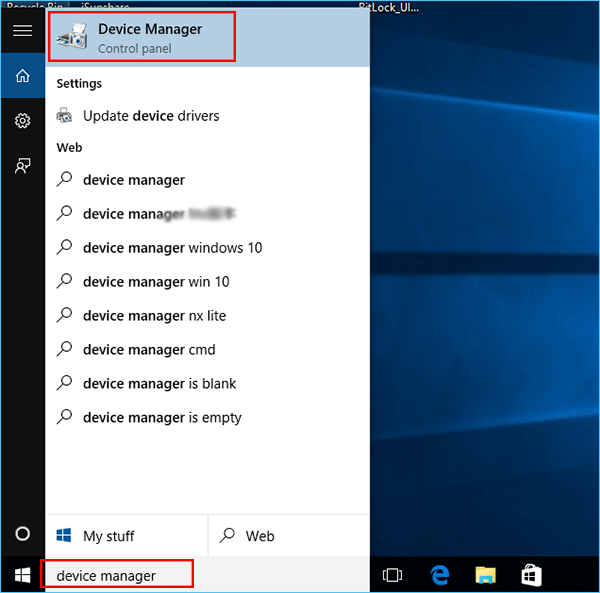600x593 pixels.
Task: Select Update device drivers setting
Action: [150, 116]
